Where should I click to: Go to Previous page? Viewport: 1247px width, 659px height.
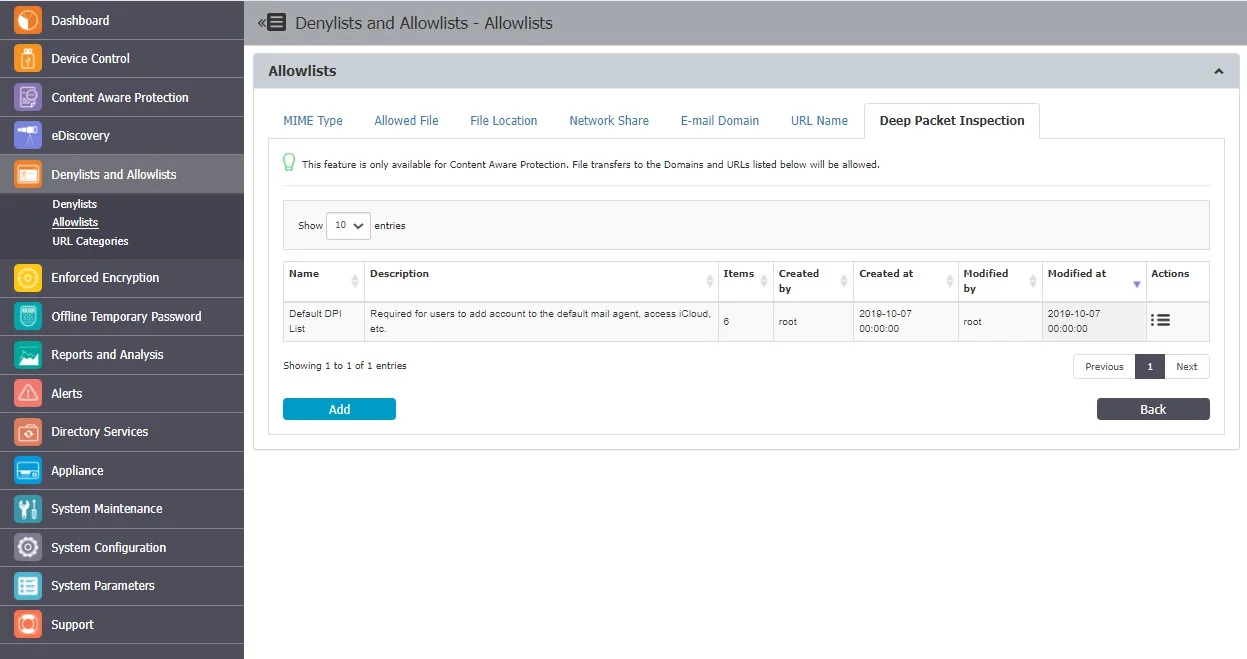click(x=1104, y=366)
